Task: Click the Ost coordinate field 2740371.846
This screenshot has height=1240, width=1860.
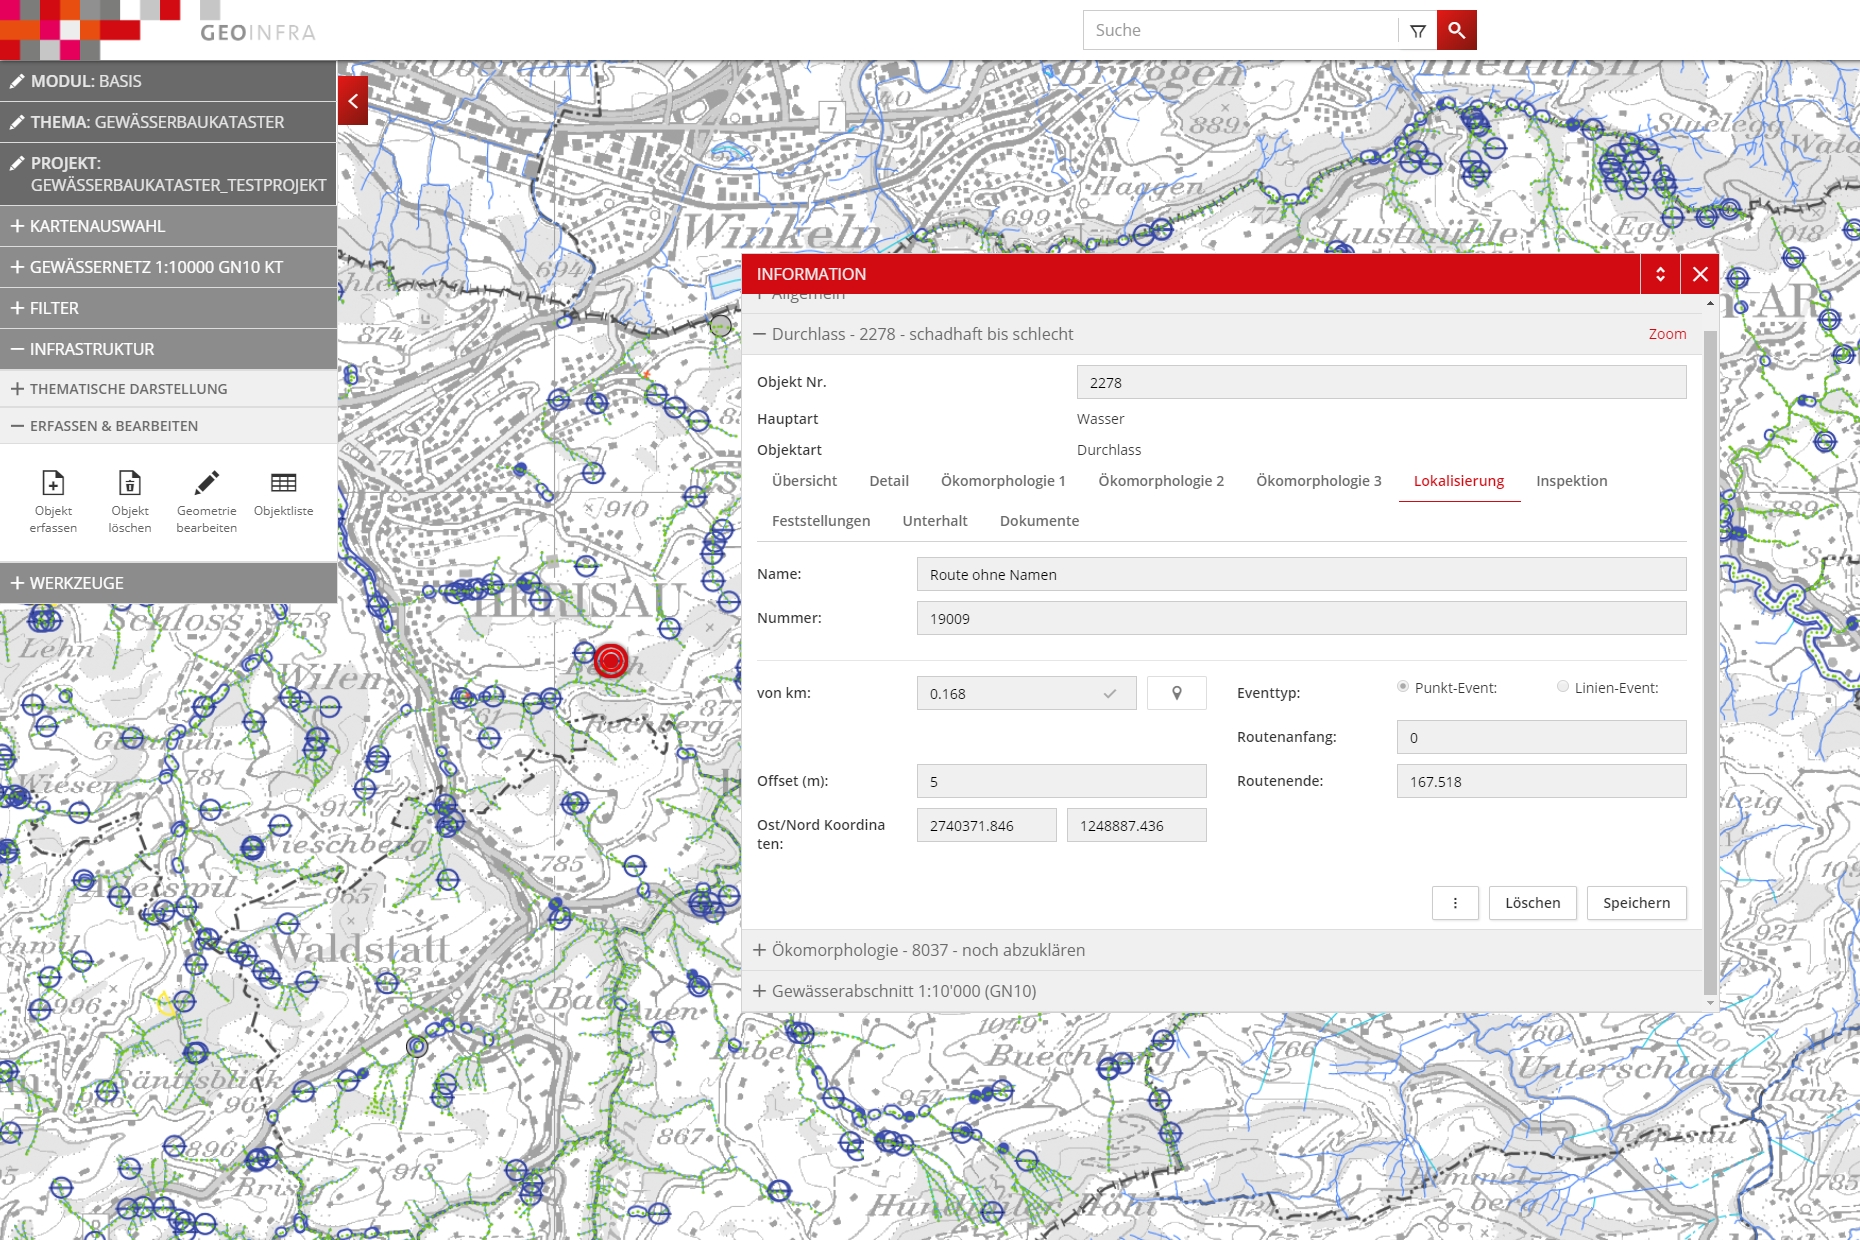Action: click(x=986, y=825)
